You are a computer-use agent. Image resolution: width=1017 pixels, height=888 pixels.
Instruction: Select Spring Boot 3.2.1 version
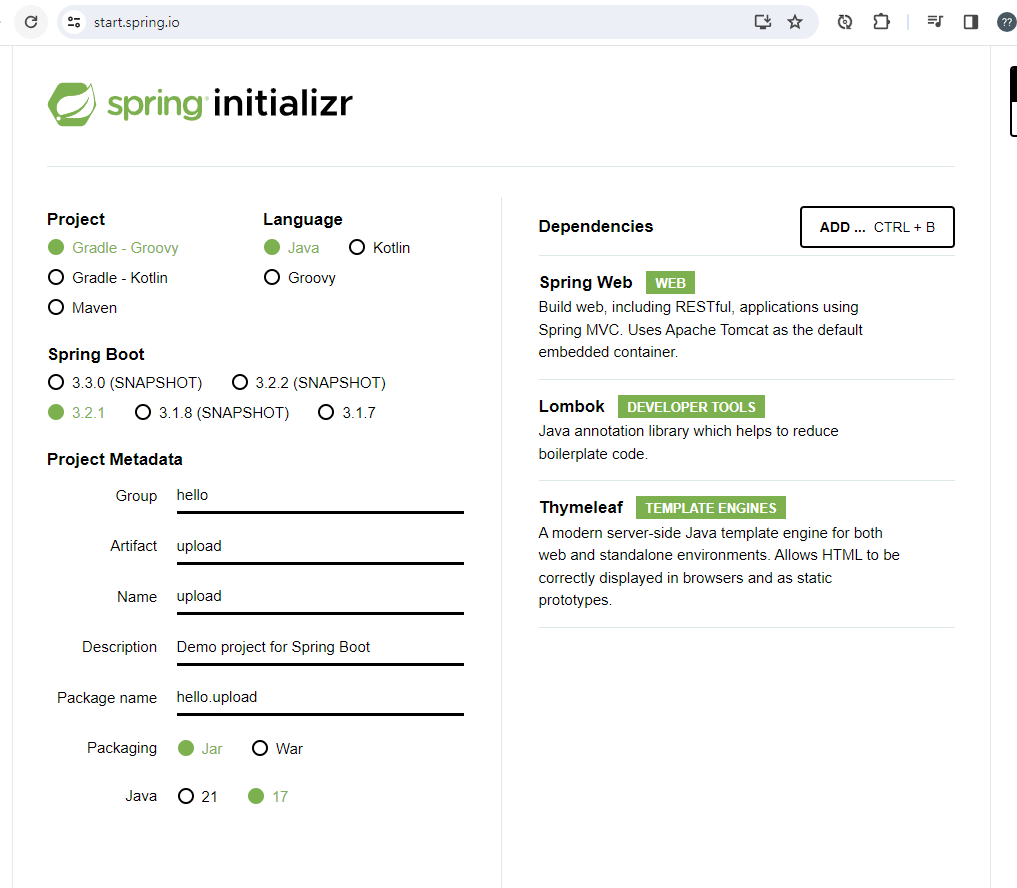pos(76,413)
